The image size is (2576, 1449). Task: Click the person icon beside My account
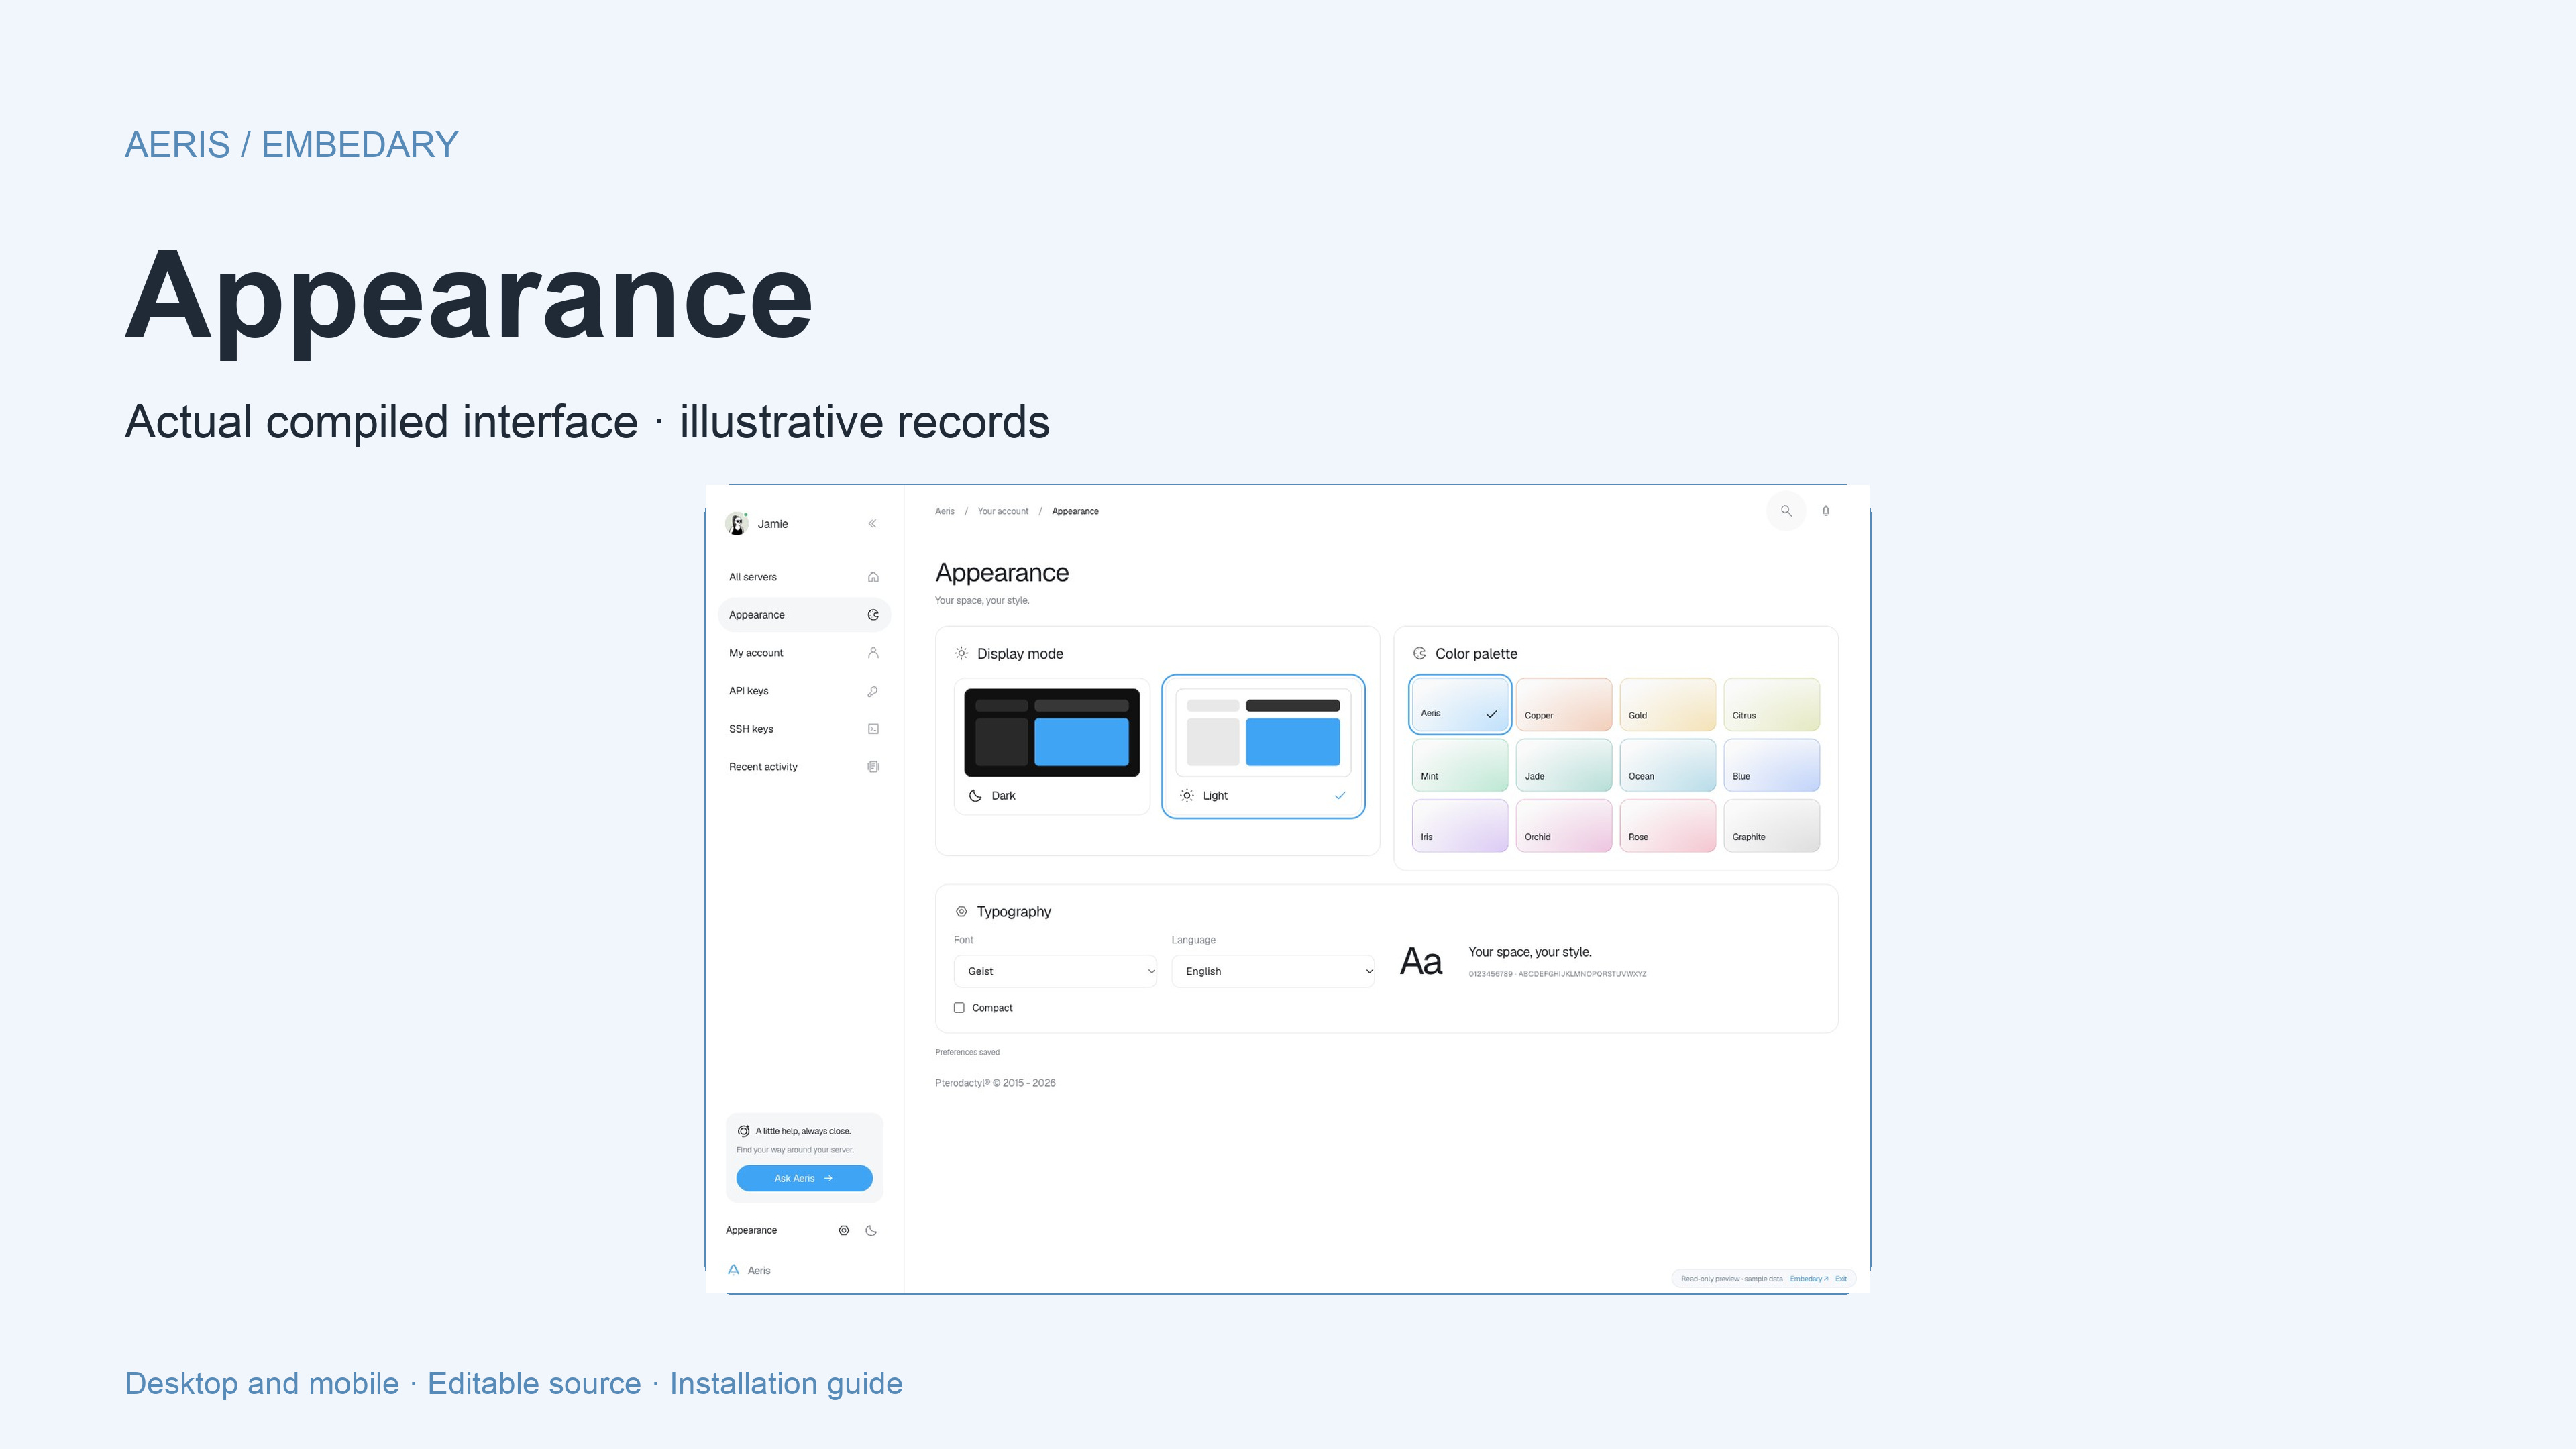pyautogui.click(x=873, y=653)
